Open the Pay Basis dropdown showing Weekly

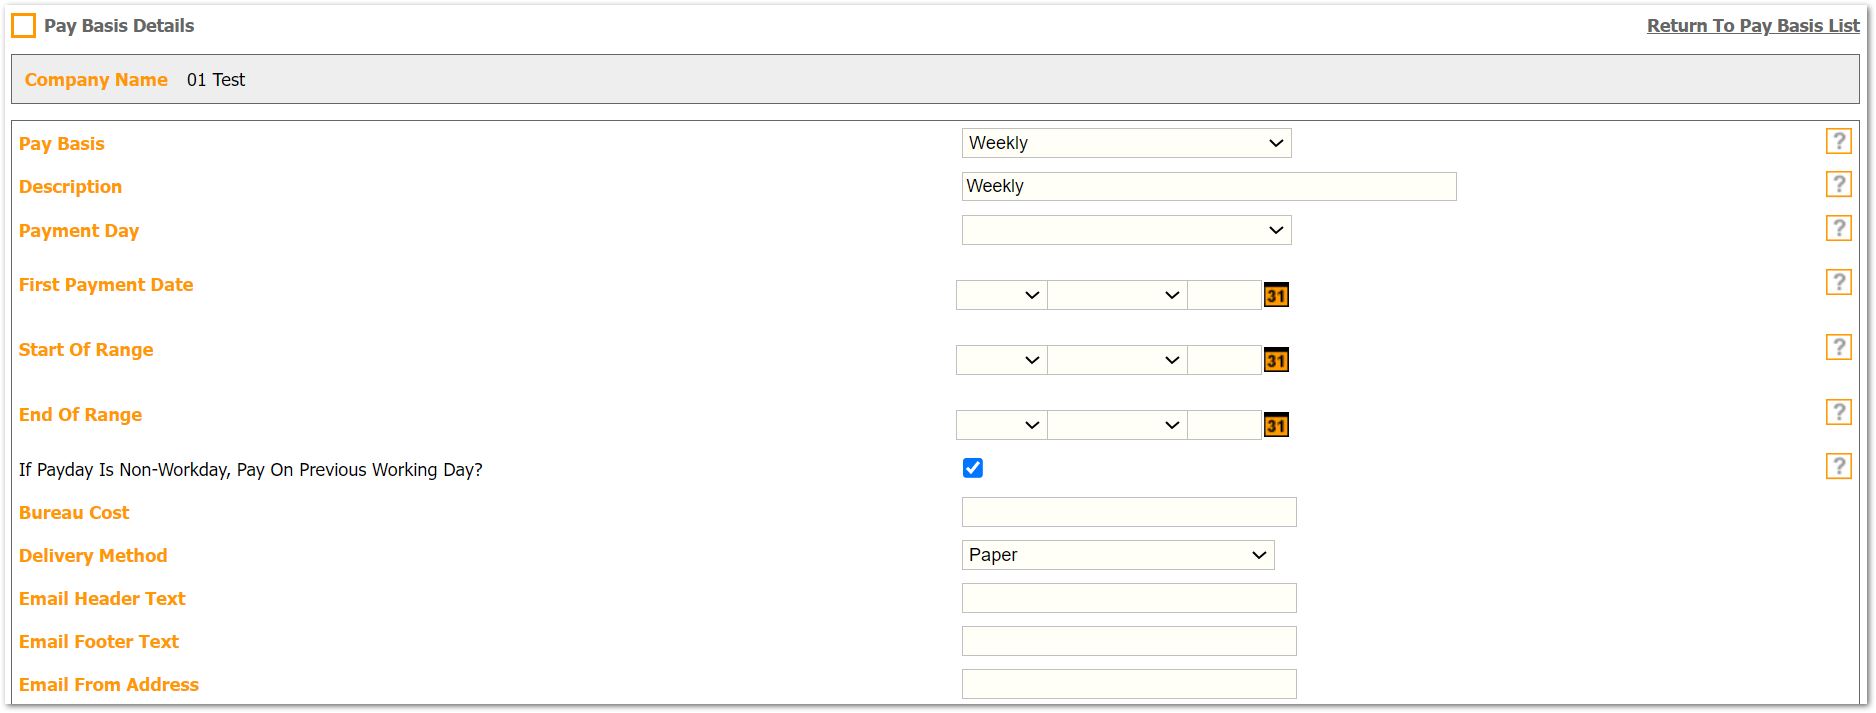pos(1126,143)
